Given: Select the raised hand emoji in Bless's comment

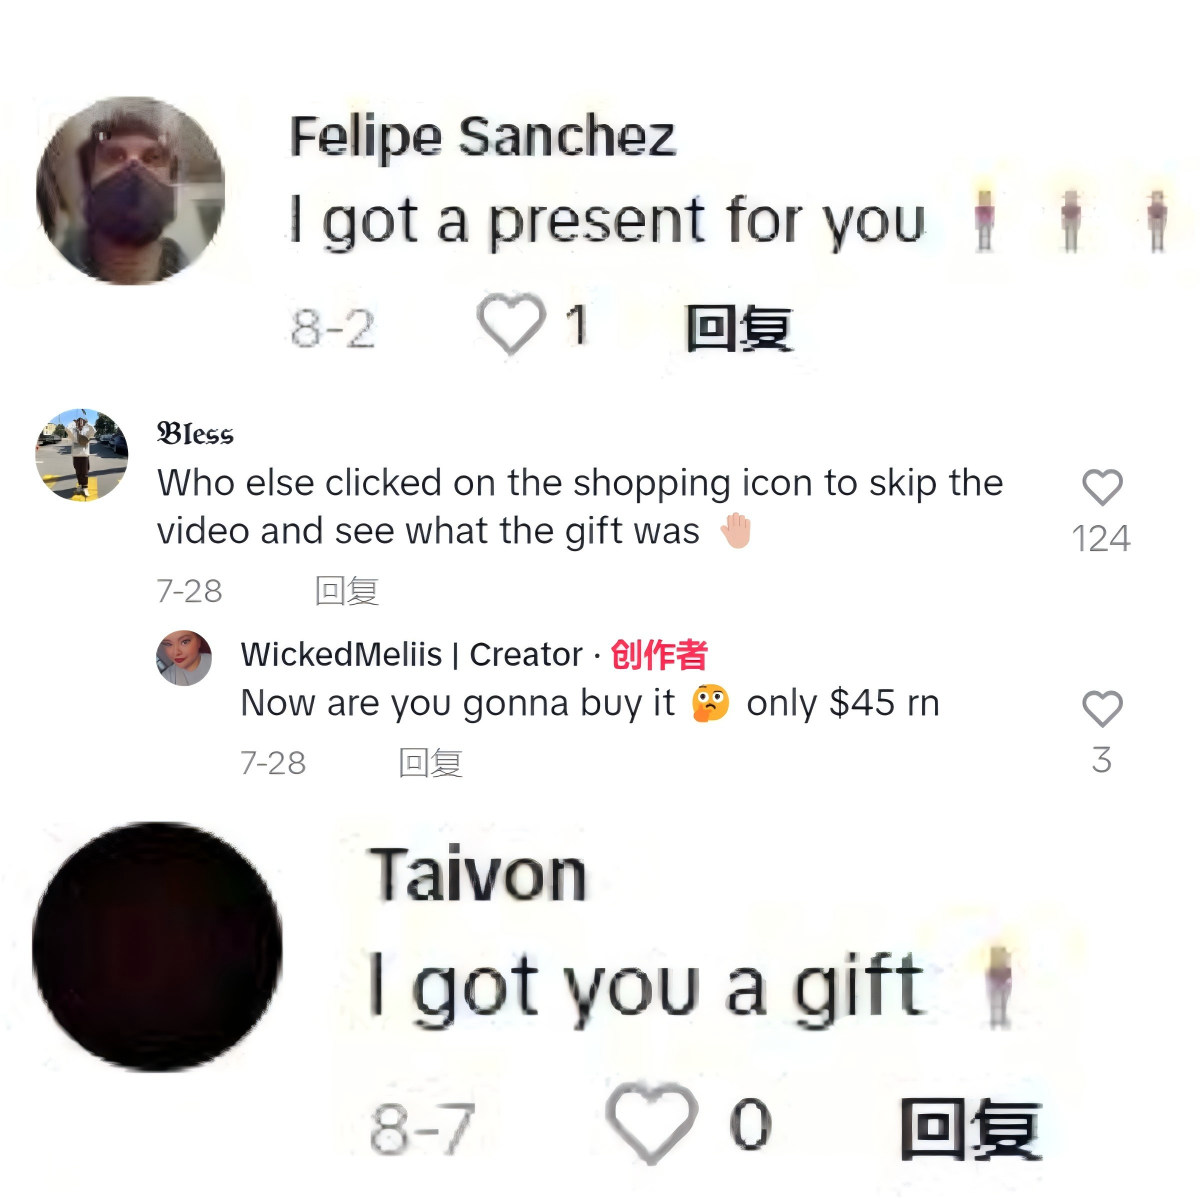Looking at the screenshot, I should [736, 531].
